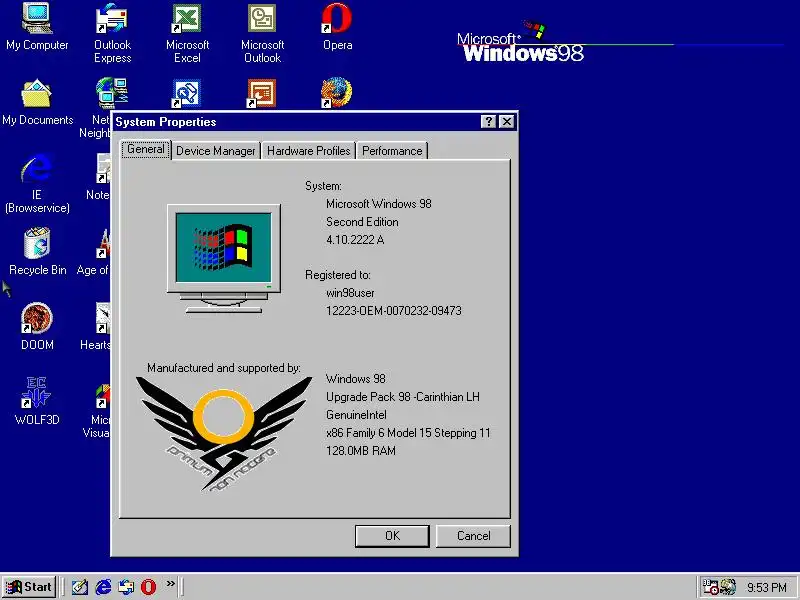Close the System Properties dialog
This screenshot has width=800, height=600.
click(x=506, y=121)
